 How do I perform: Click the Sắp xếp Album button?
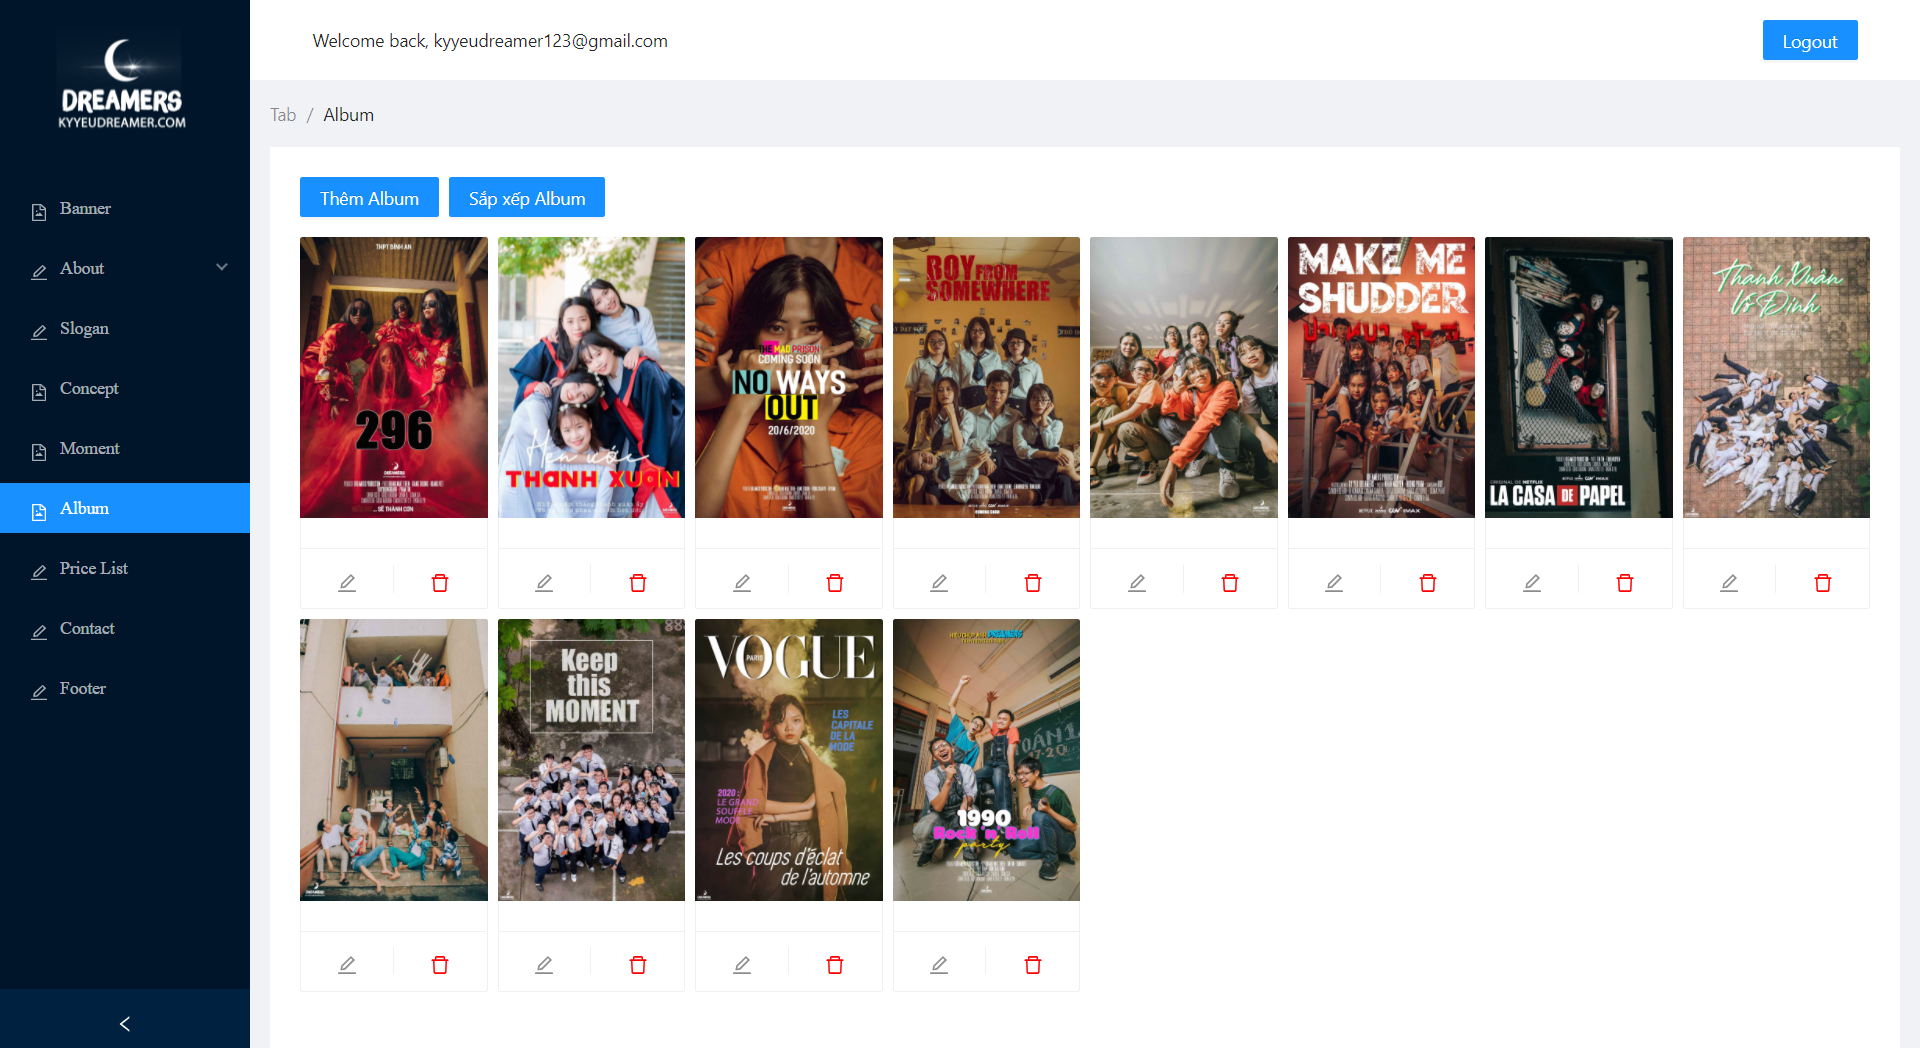coord(527,197)
